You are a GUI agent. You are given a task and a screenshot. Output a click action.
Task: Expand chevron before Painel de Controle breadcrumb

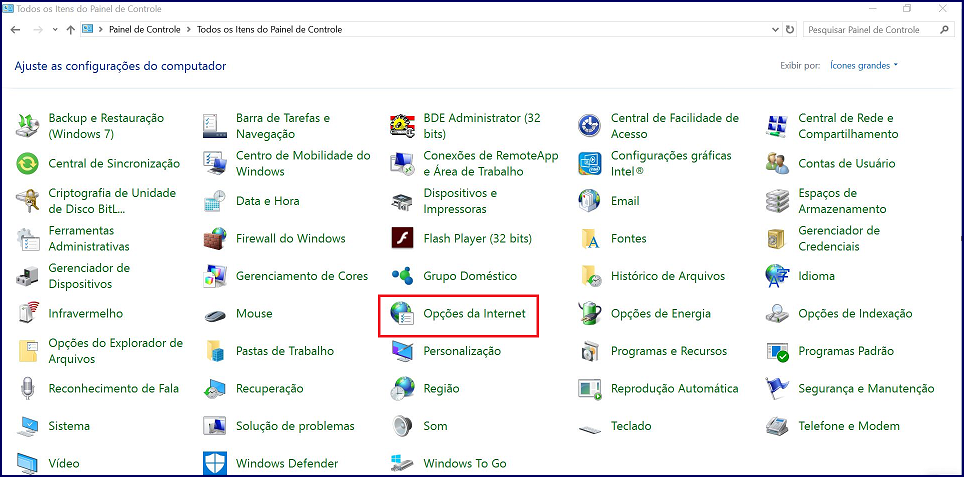(x=101, y=30)
